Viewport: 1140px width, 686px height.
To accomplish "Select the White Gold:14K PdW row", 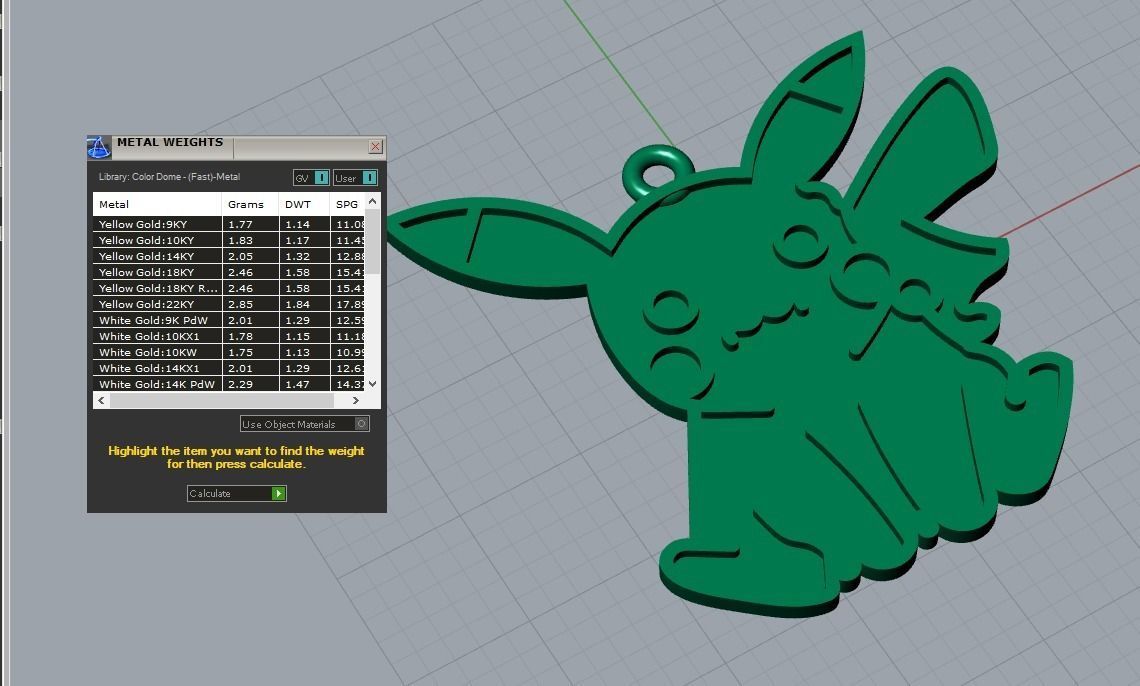I will [x=228, y=384].
